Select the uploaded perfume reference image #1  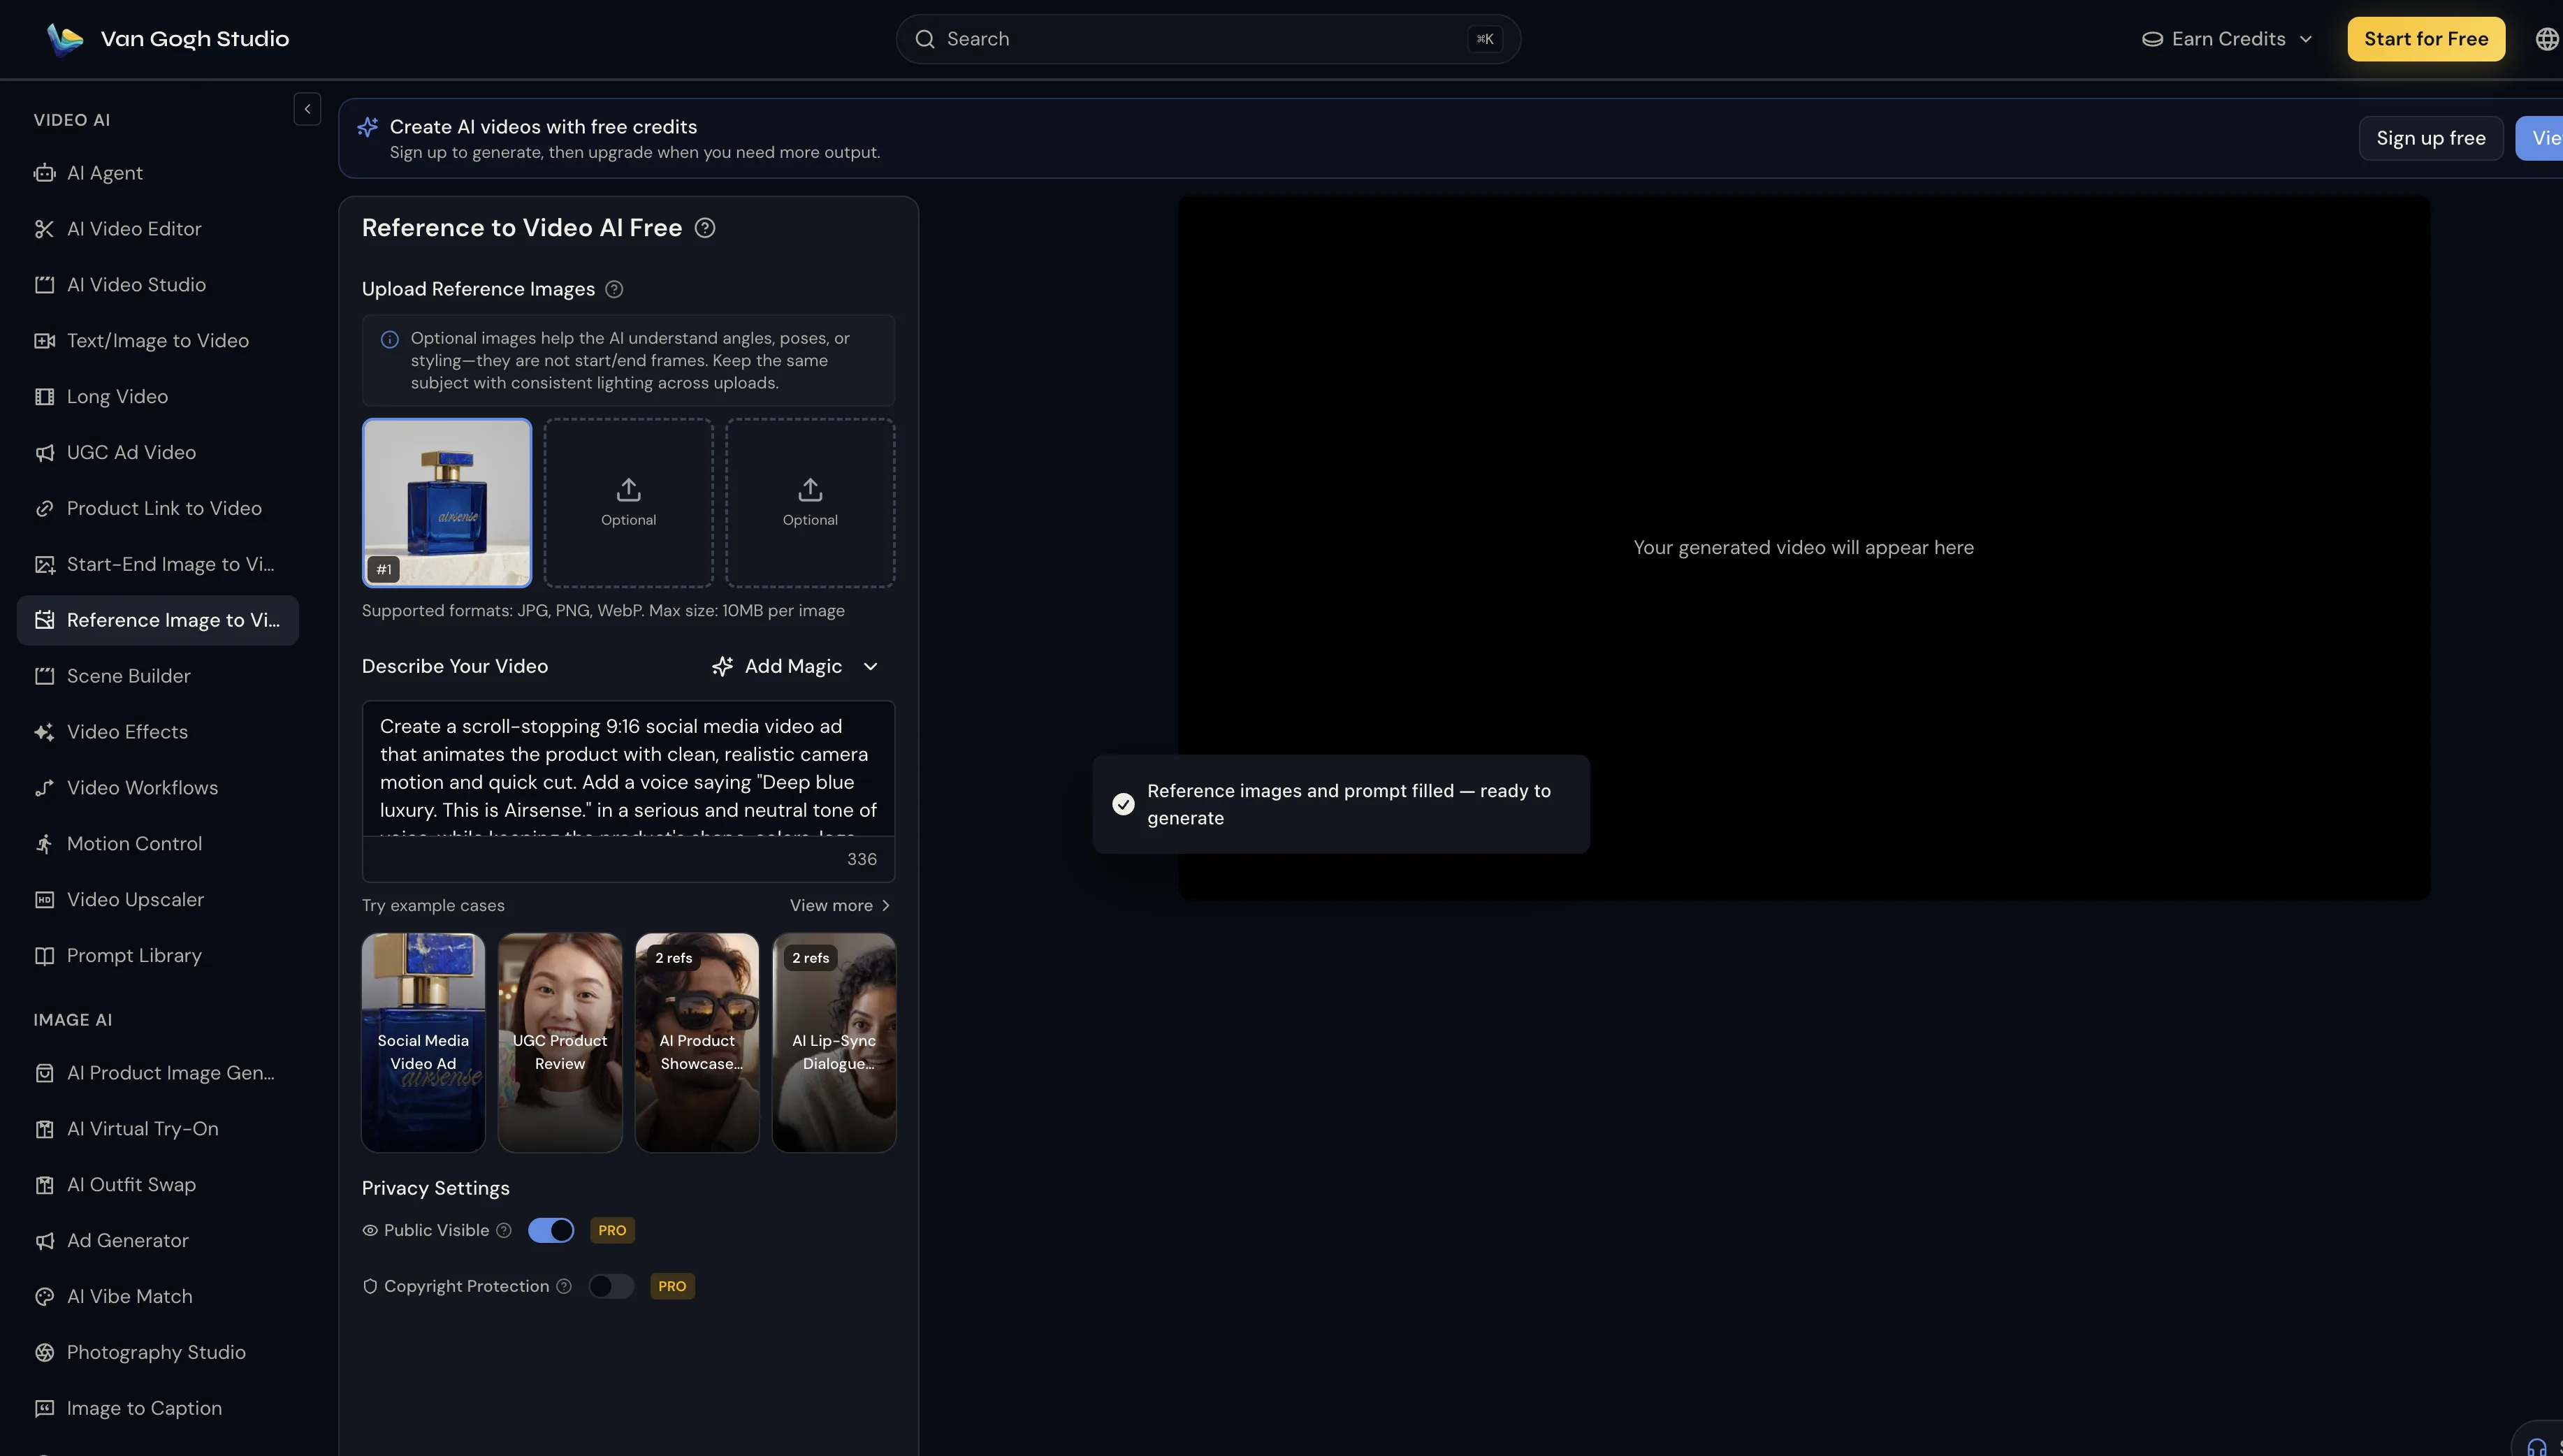click(447, 503)
